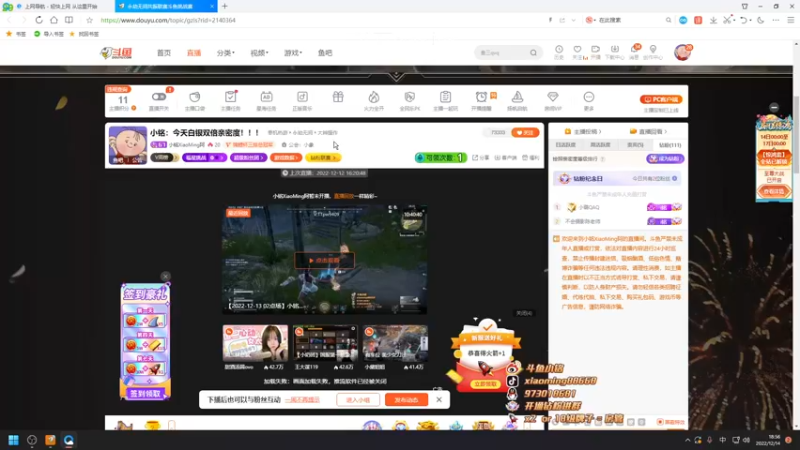Click the orange PC客户端 button
Viewport: 800px width, 450px height.
click(661, 99)
